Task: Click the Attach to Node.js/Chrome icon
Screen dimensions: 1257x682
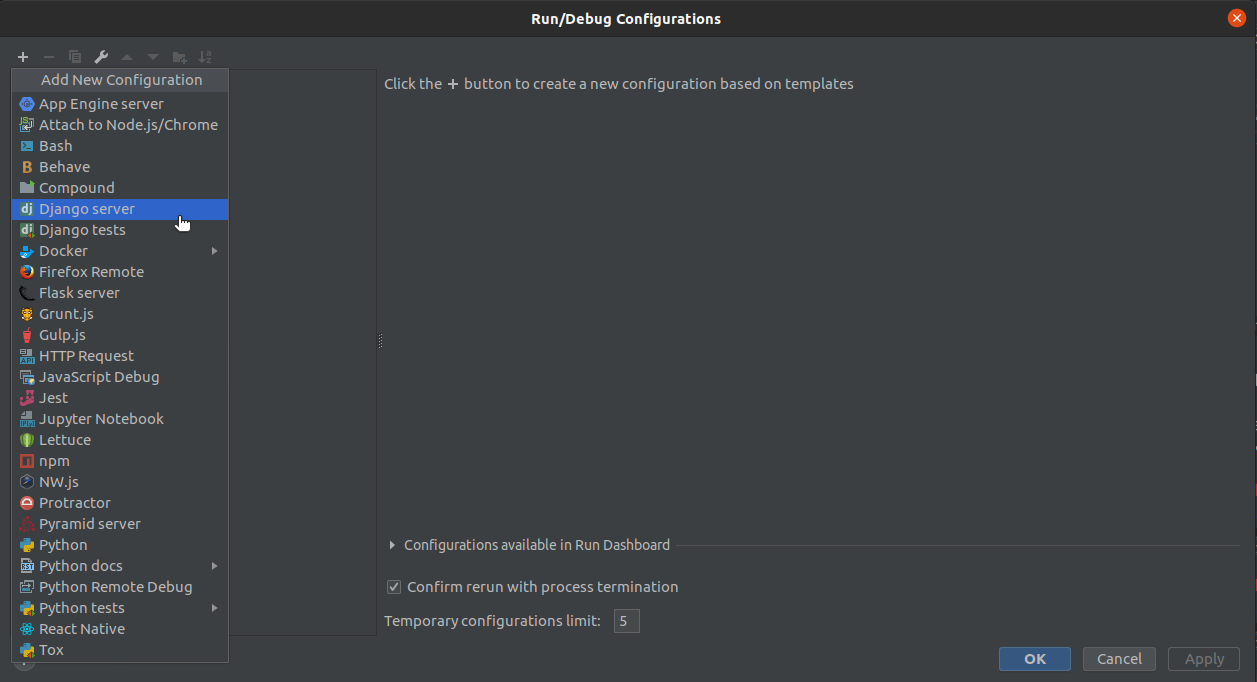Action: click(x=27, y=125)
